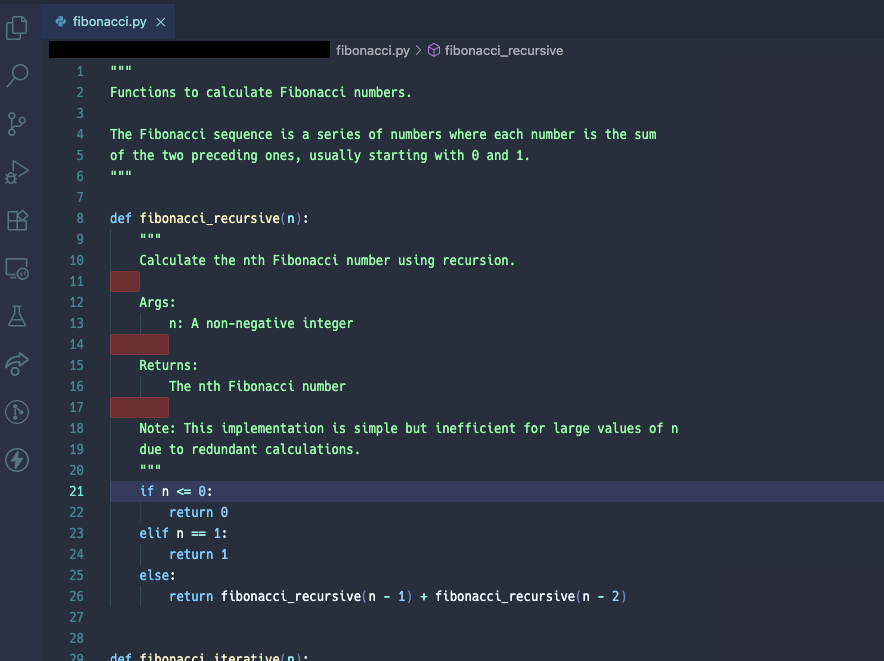This screenshot has width=884, height=661.
Task: Click line number 21 in gutter
Action: [77, 491]
